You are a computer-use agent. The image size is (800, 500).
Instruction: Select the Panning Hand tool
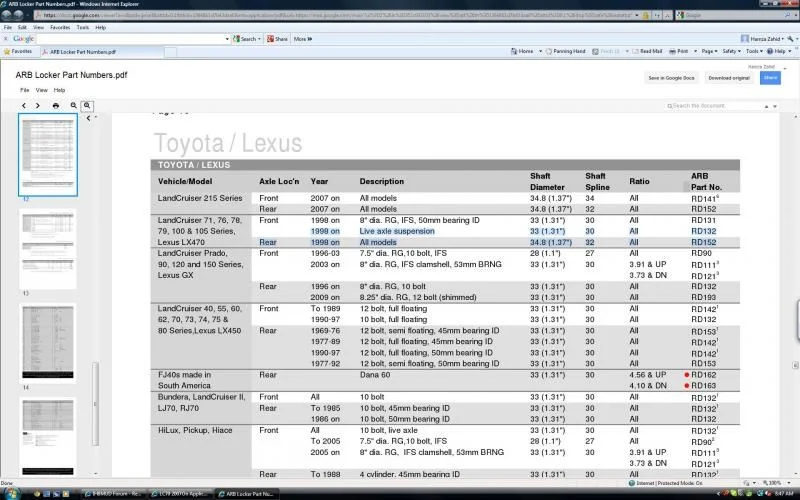pos(565,52)
